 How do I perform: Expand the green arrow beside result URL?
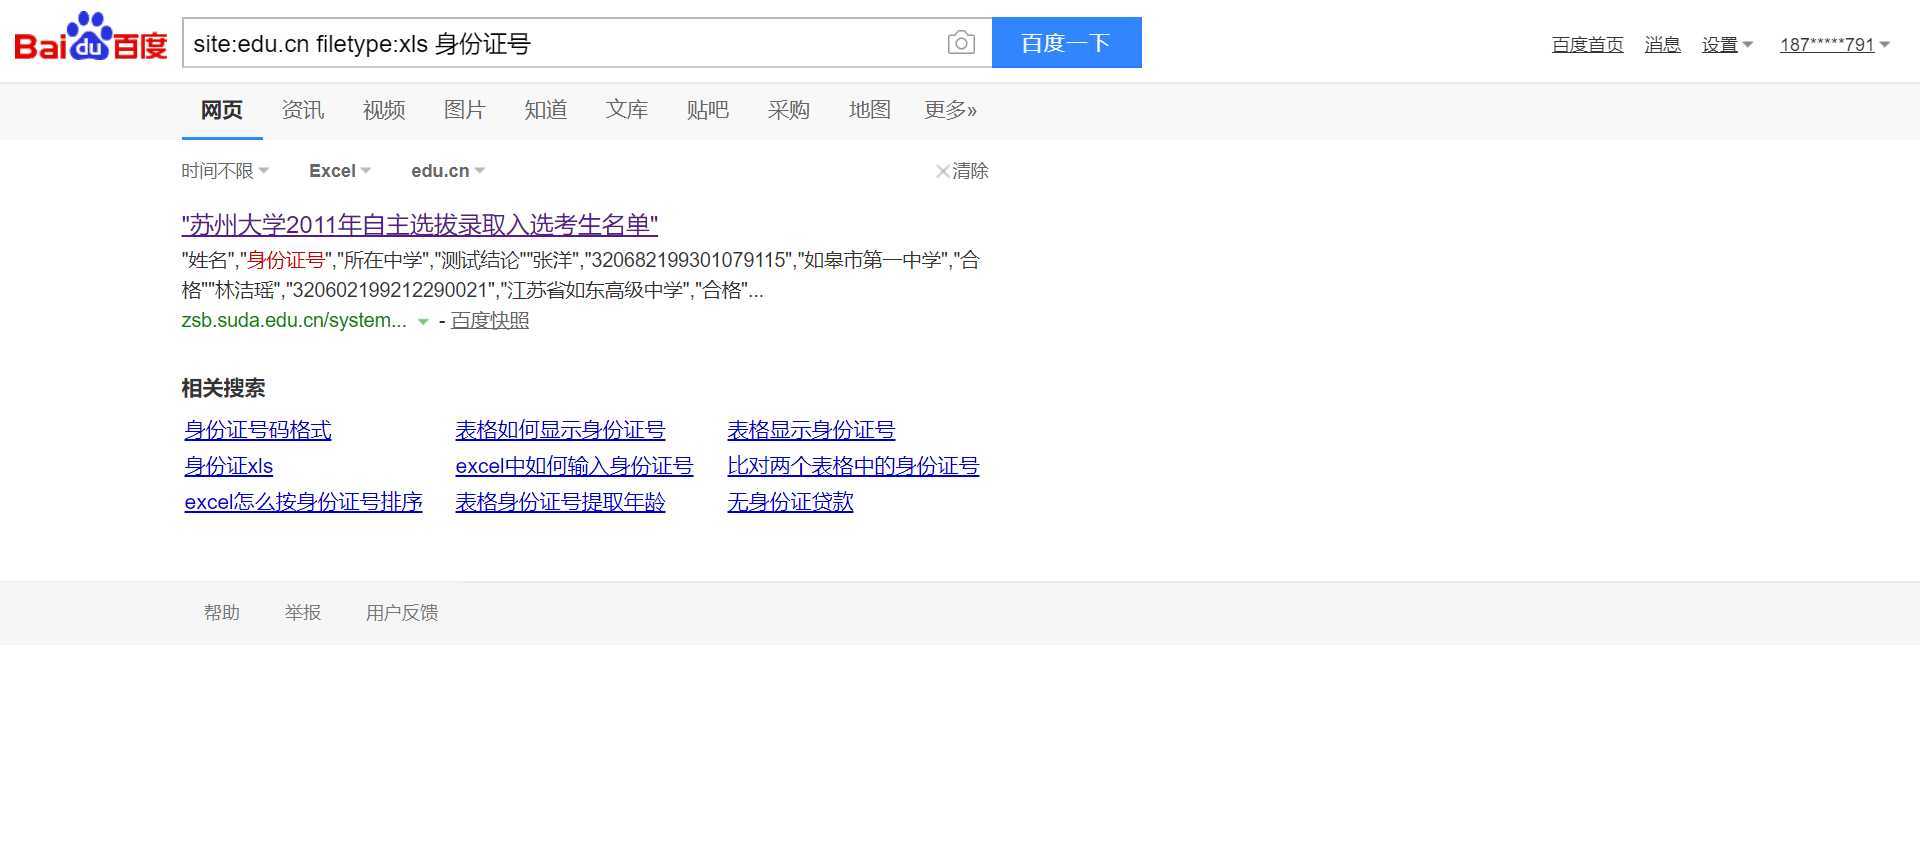[423, 322]
